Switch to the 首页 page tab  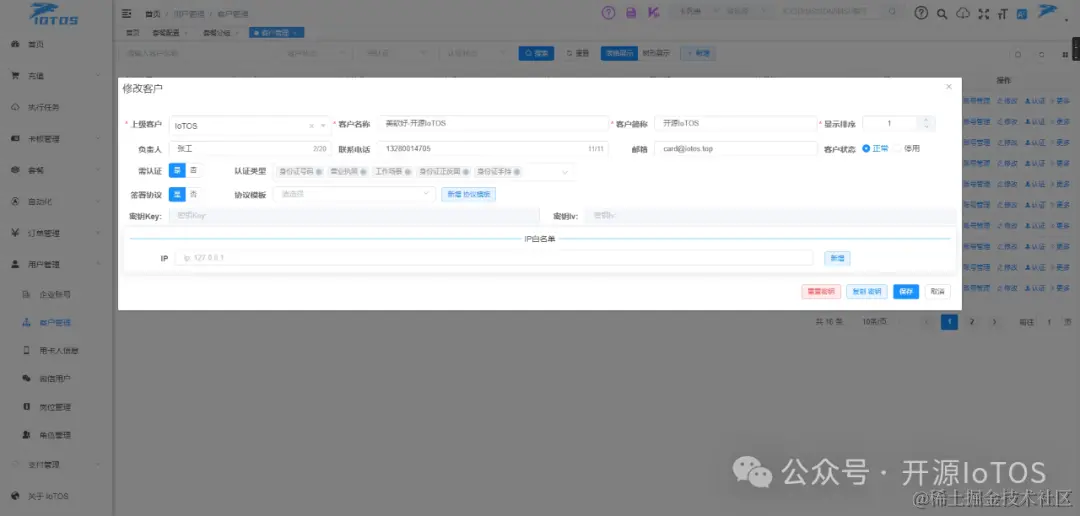pos(132,33)
